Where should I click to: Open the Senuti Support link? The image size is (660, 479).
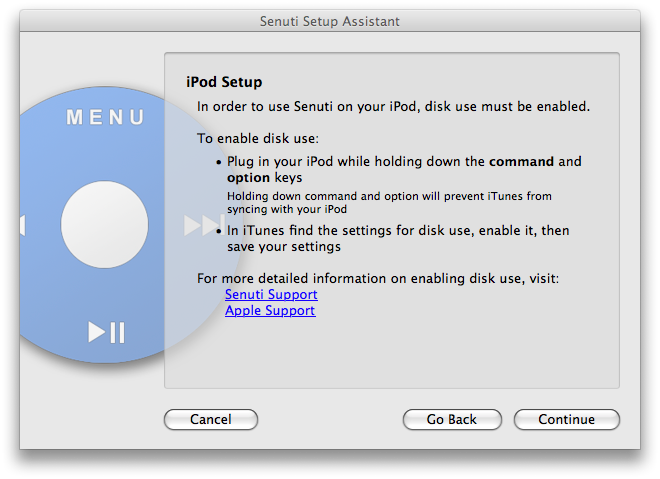[271, 295]
